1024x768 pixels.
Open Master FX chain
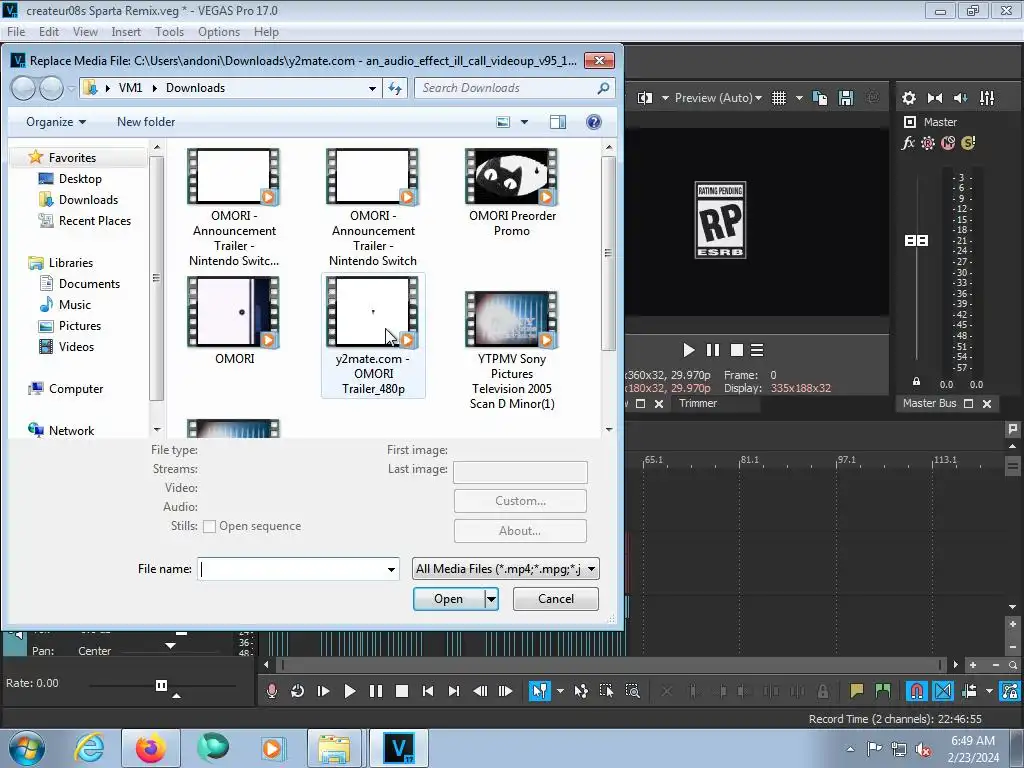coord(908,143)
